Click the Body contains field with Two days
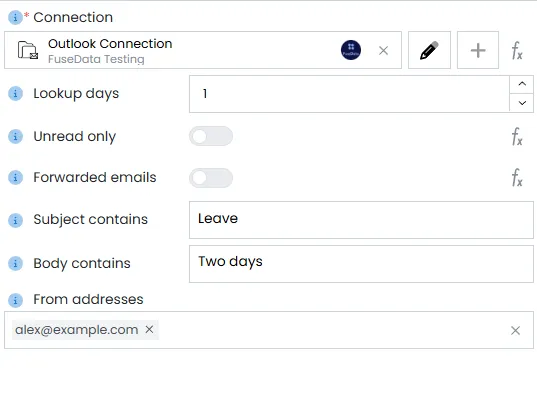This screenshot has width=537, height=411. [x=361, y=264]
